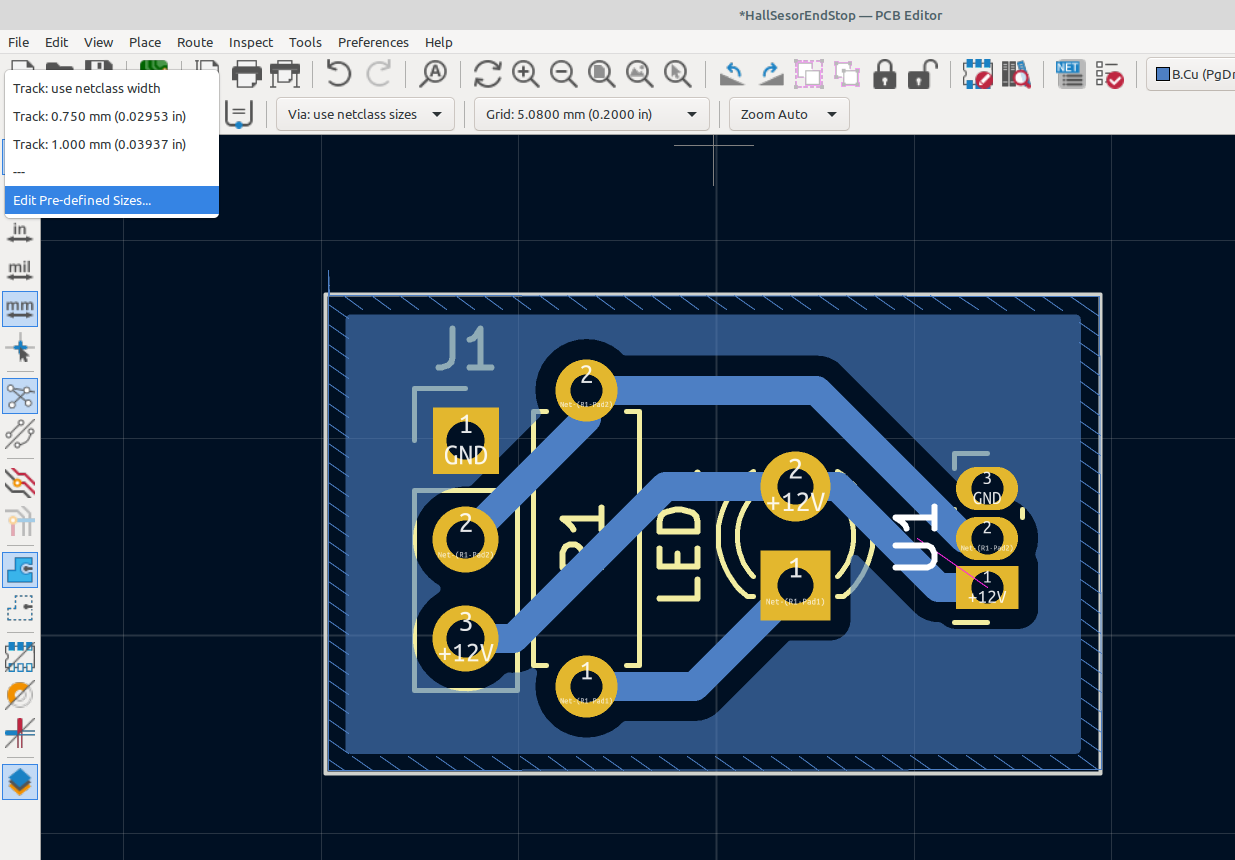Open the Print dialog via printer icon
The width and height of the screenshot is (1235, 860).
pyautogui.click(x=247, y=74)
